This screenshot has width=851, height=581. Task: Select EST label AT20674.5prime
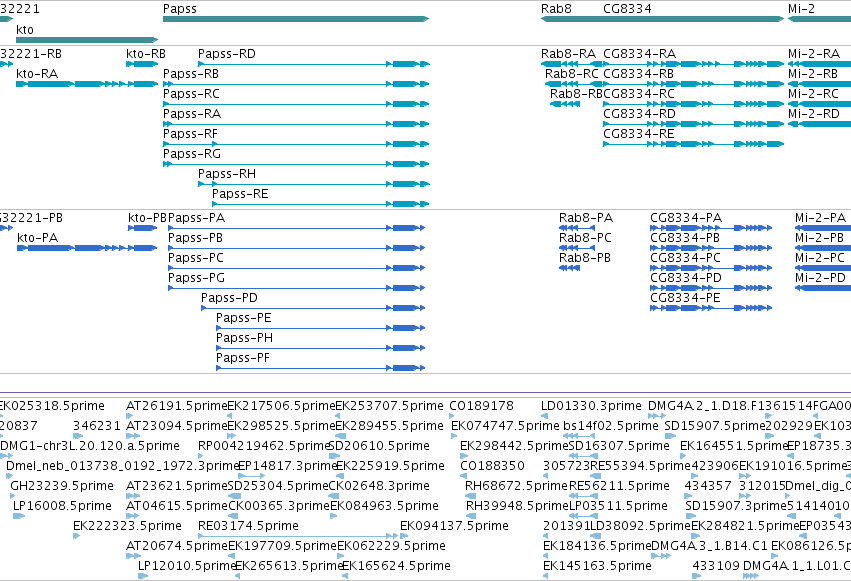point(177,547)
